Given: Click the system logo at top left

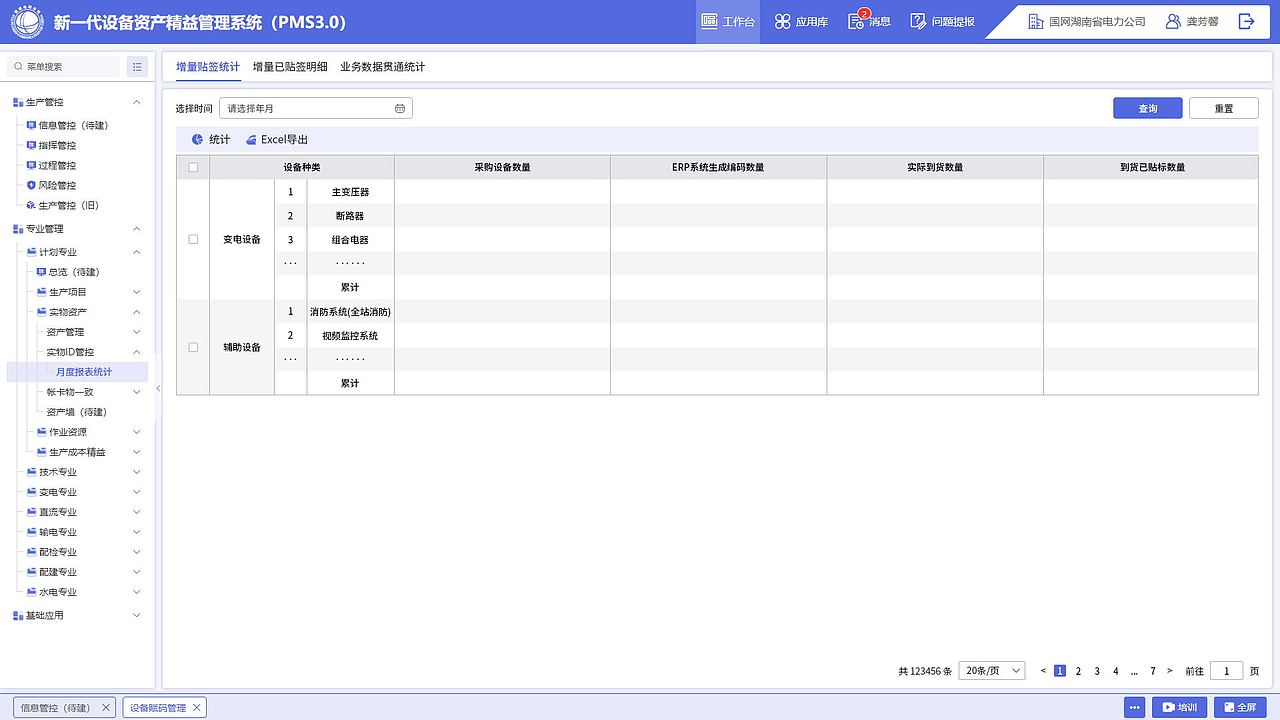Looking at the screenshot, I should click(26, 21).
